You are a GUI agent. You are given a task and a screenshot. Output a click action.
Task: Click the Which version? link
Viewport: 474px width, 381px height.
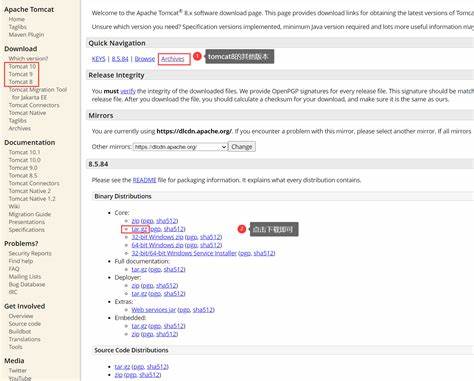point(28,59)
